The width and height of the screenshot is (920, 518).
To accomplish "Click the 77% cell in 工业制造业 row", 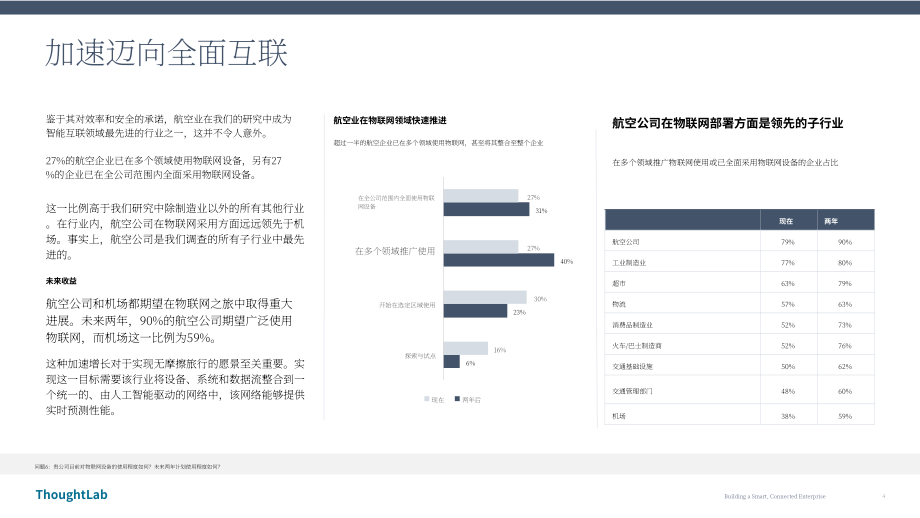I will click(788, 263).
